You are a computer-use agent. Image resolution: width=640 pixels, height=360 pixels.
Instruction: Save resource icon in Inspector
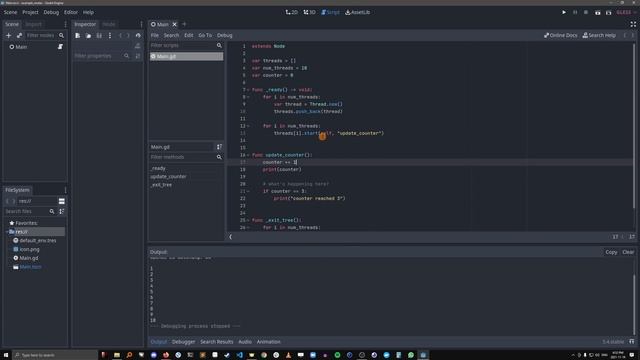99,36
